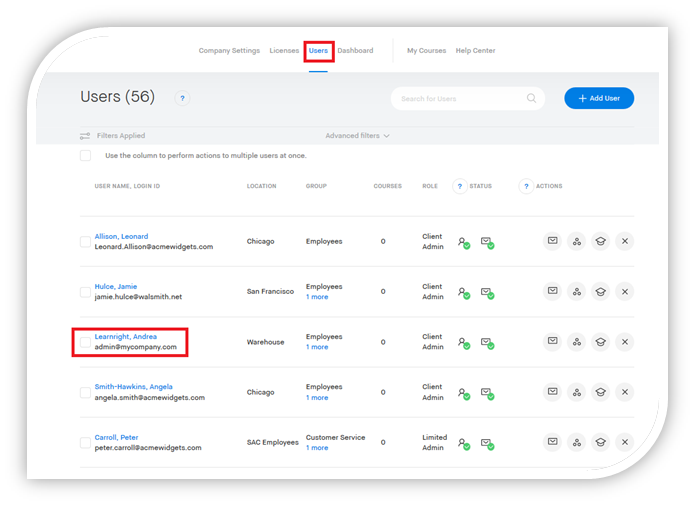This screenshot has height=506, width=695.
Task: Expand '1 more' groups for Carroll, Peter
Action: [x=317, y=448]
